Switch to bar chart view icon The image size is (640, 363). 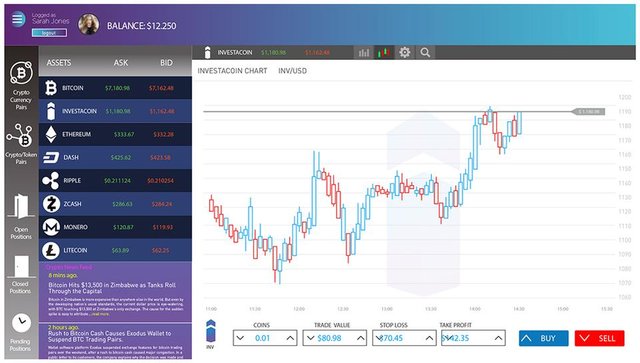tap(364, 53)
